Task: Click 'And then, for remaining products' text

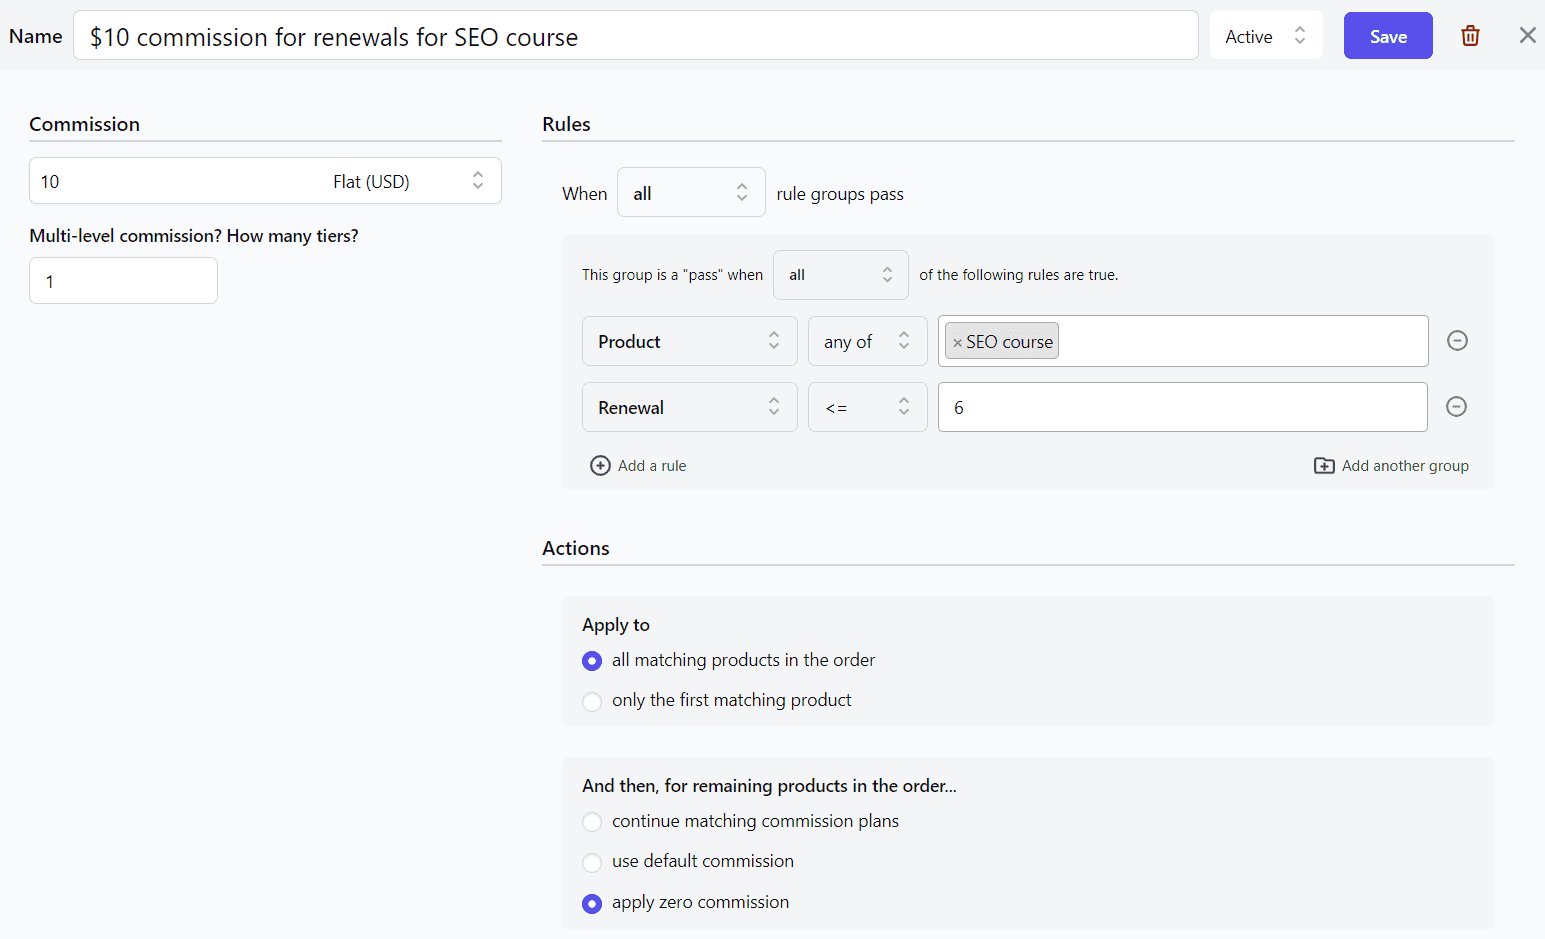Action: 769,786
